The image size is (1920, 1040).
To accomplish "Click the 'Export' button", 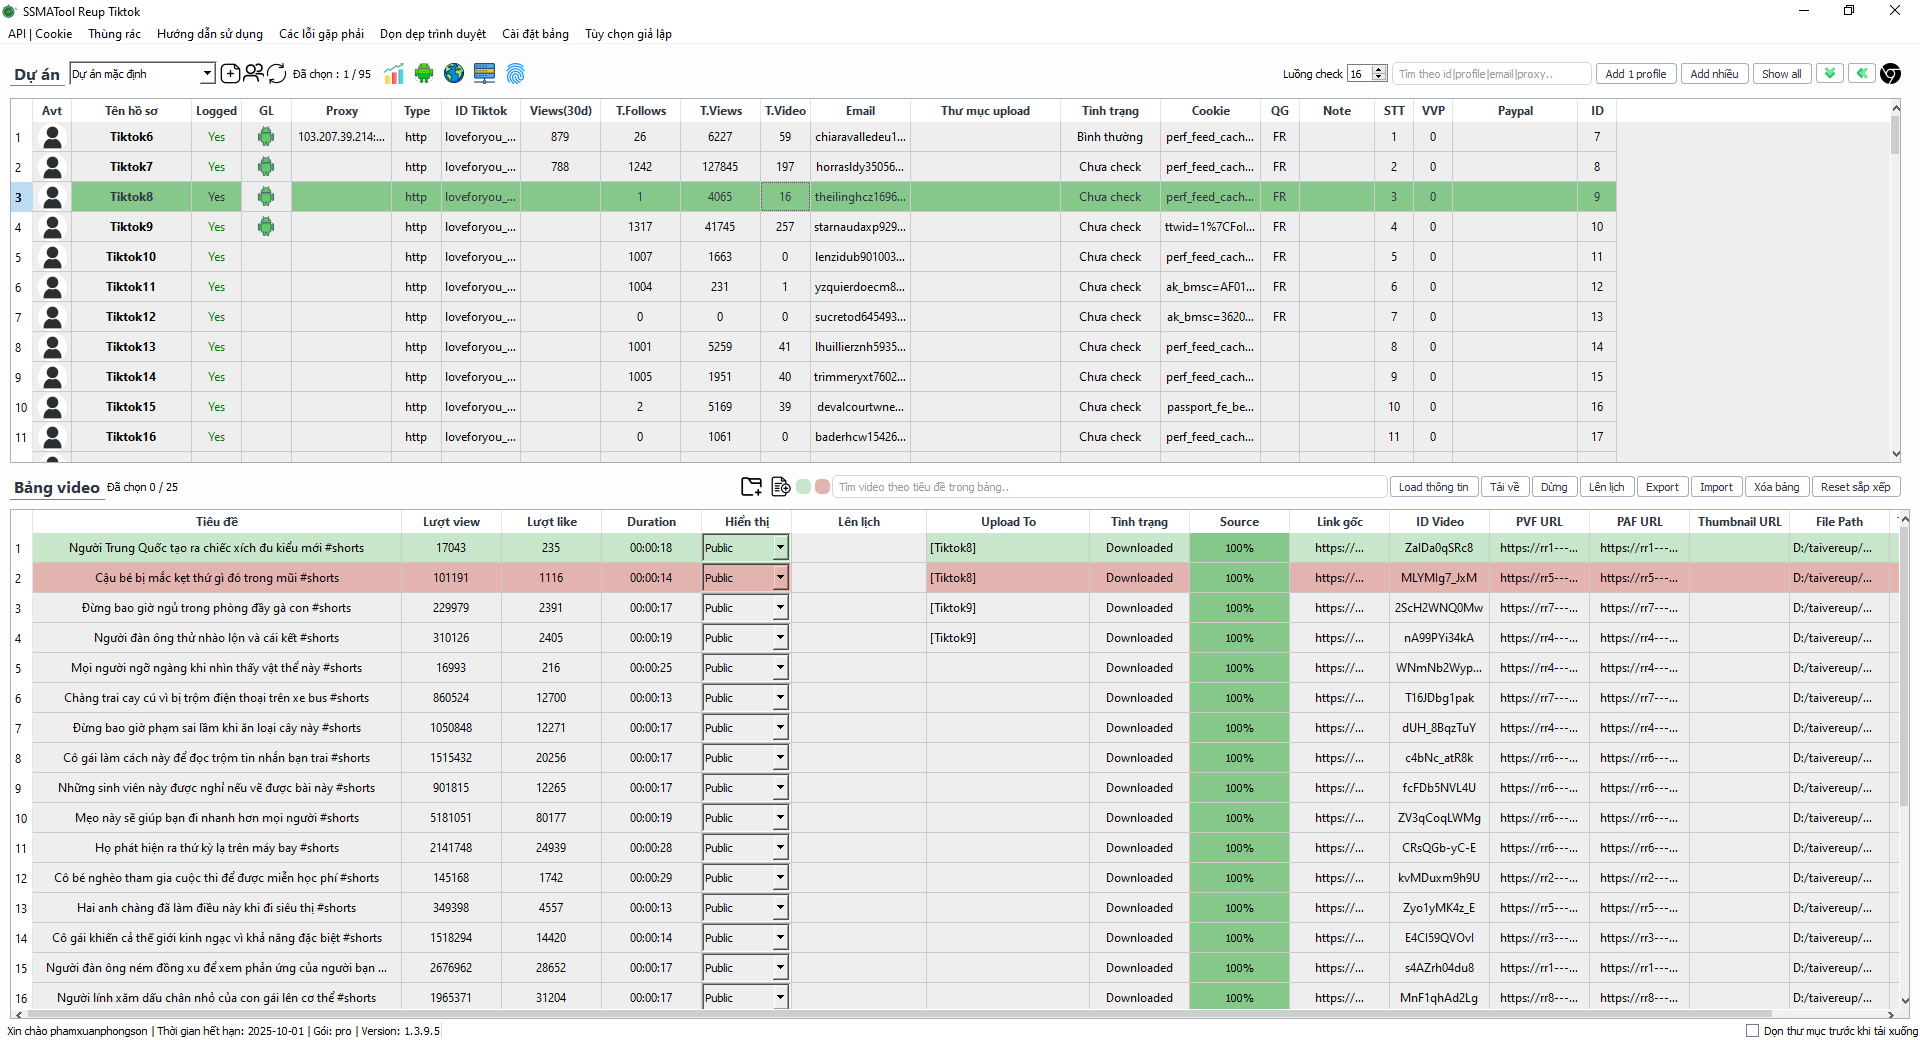I will 1662,487.
